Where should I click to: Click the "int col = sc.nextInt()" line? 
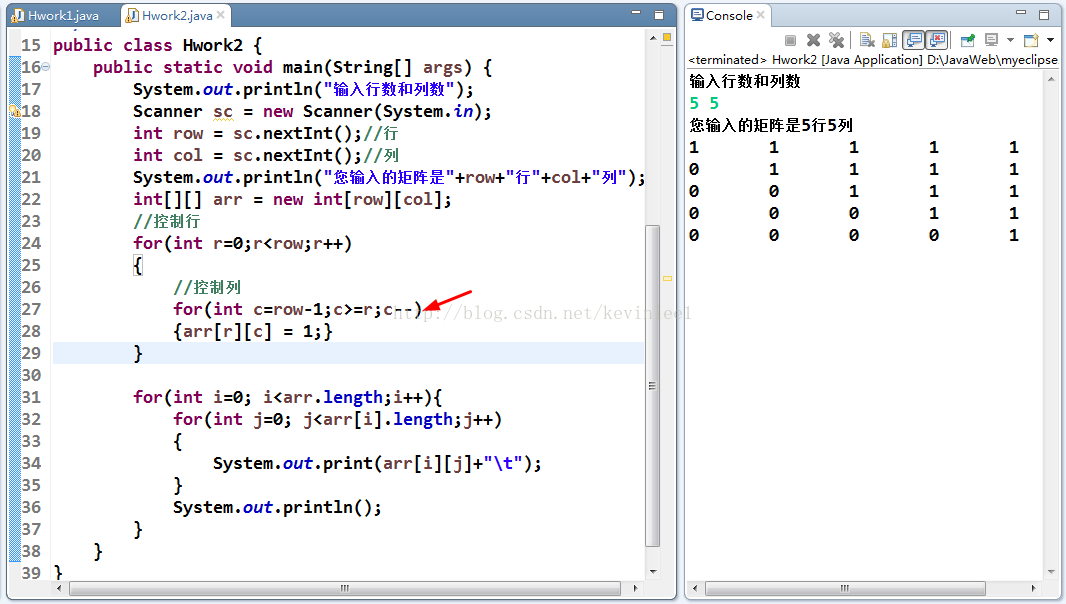point(266,155)
